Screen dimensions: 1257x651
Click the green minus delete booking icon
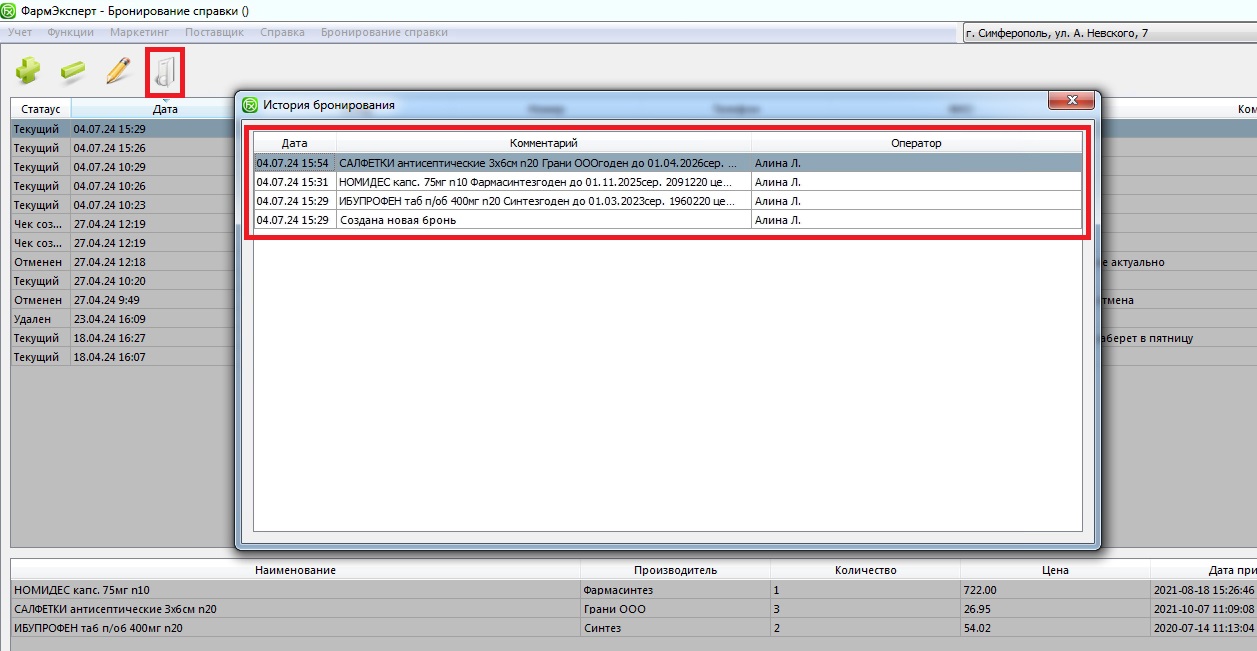click(x=73, y=71)
